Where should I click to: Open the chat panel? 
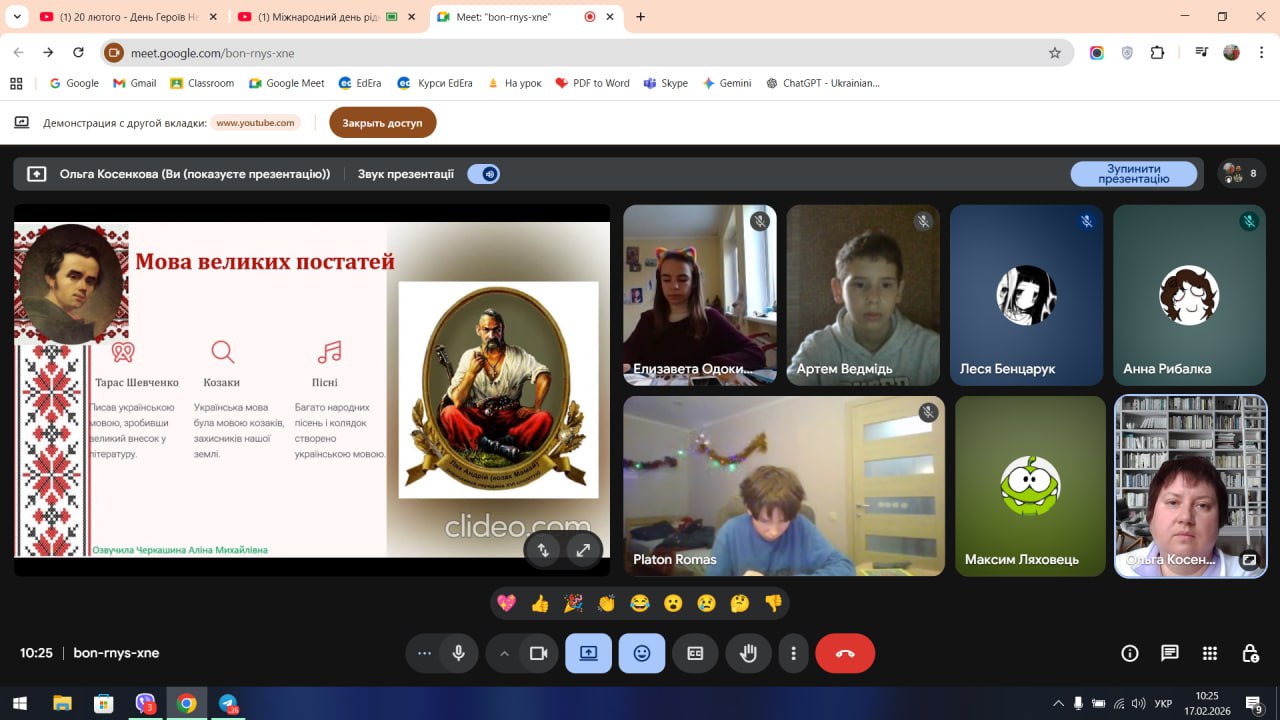pos(1170,653)
